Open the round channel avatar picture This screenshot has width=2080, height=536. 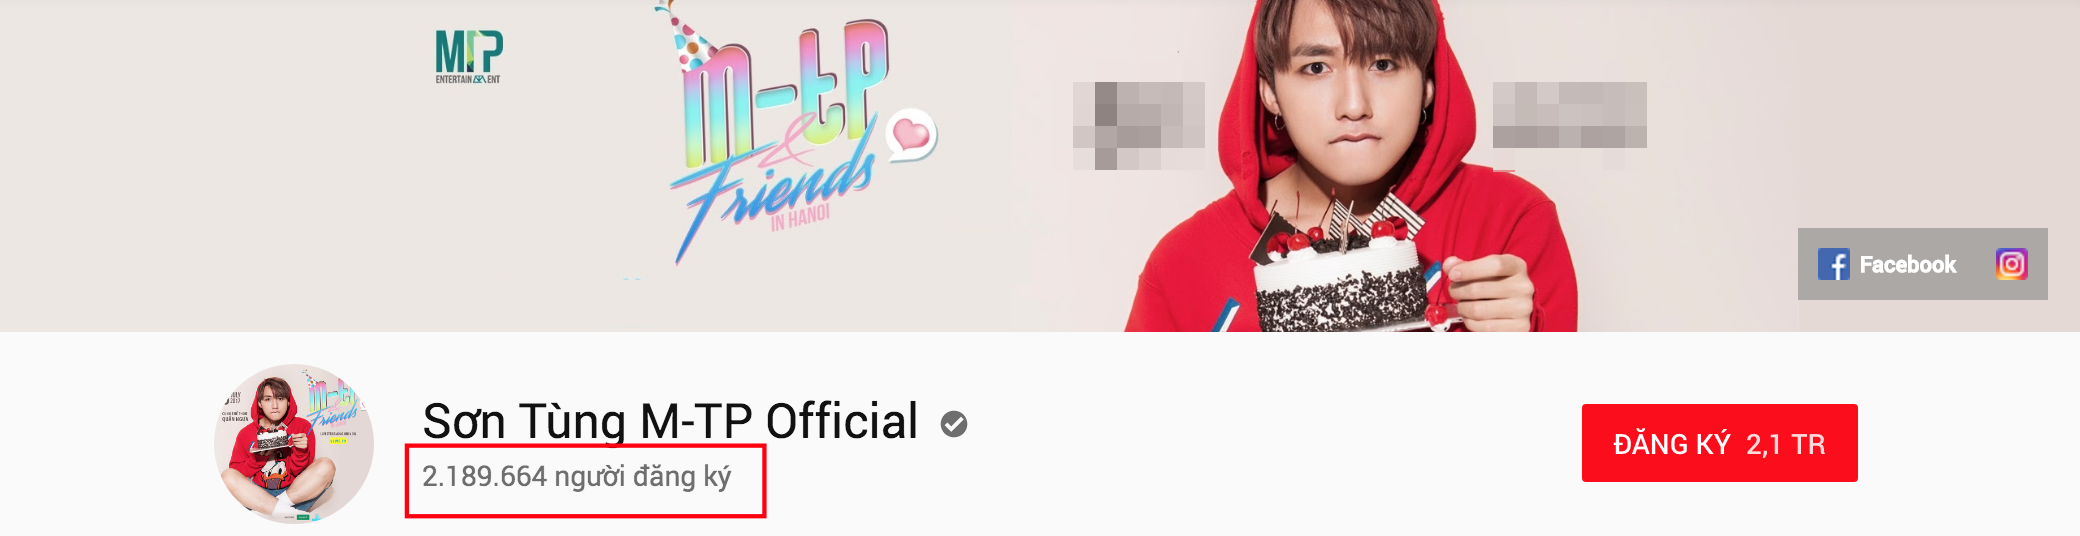point(294,443)
